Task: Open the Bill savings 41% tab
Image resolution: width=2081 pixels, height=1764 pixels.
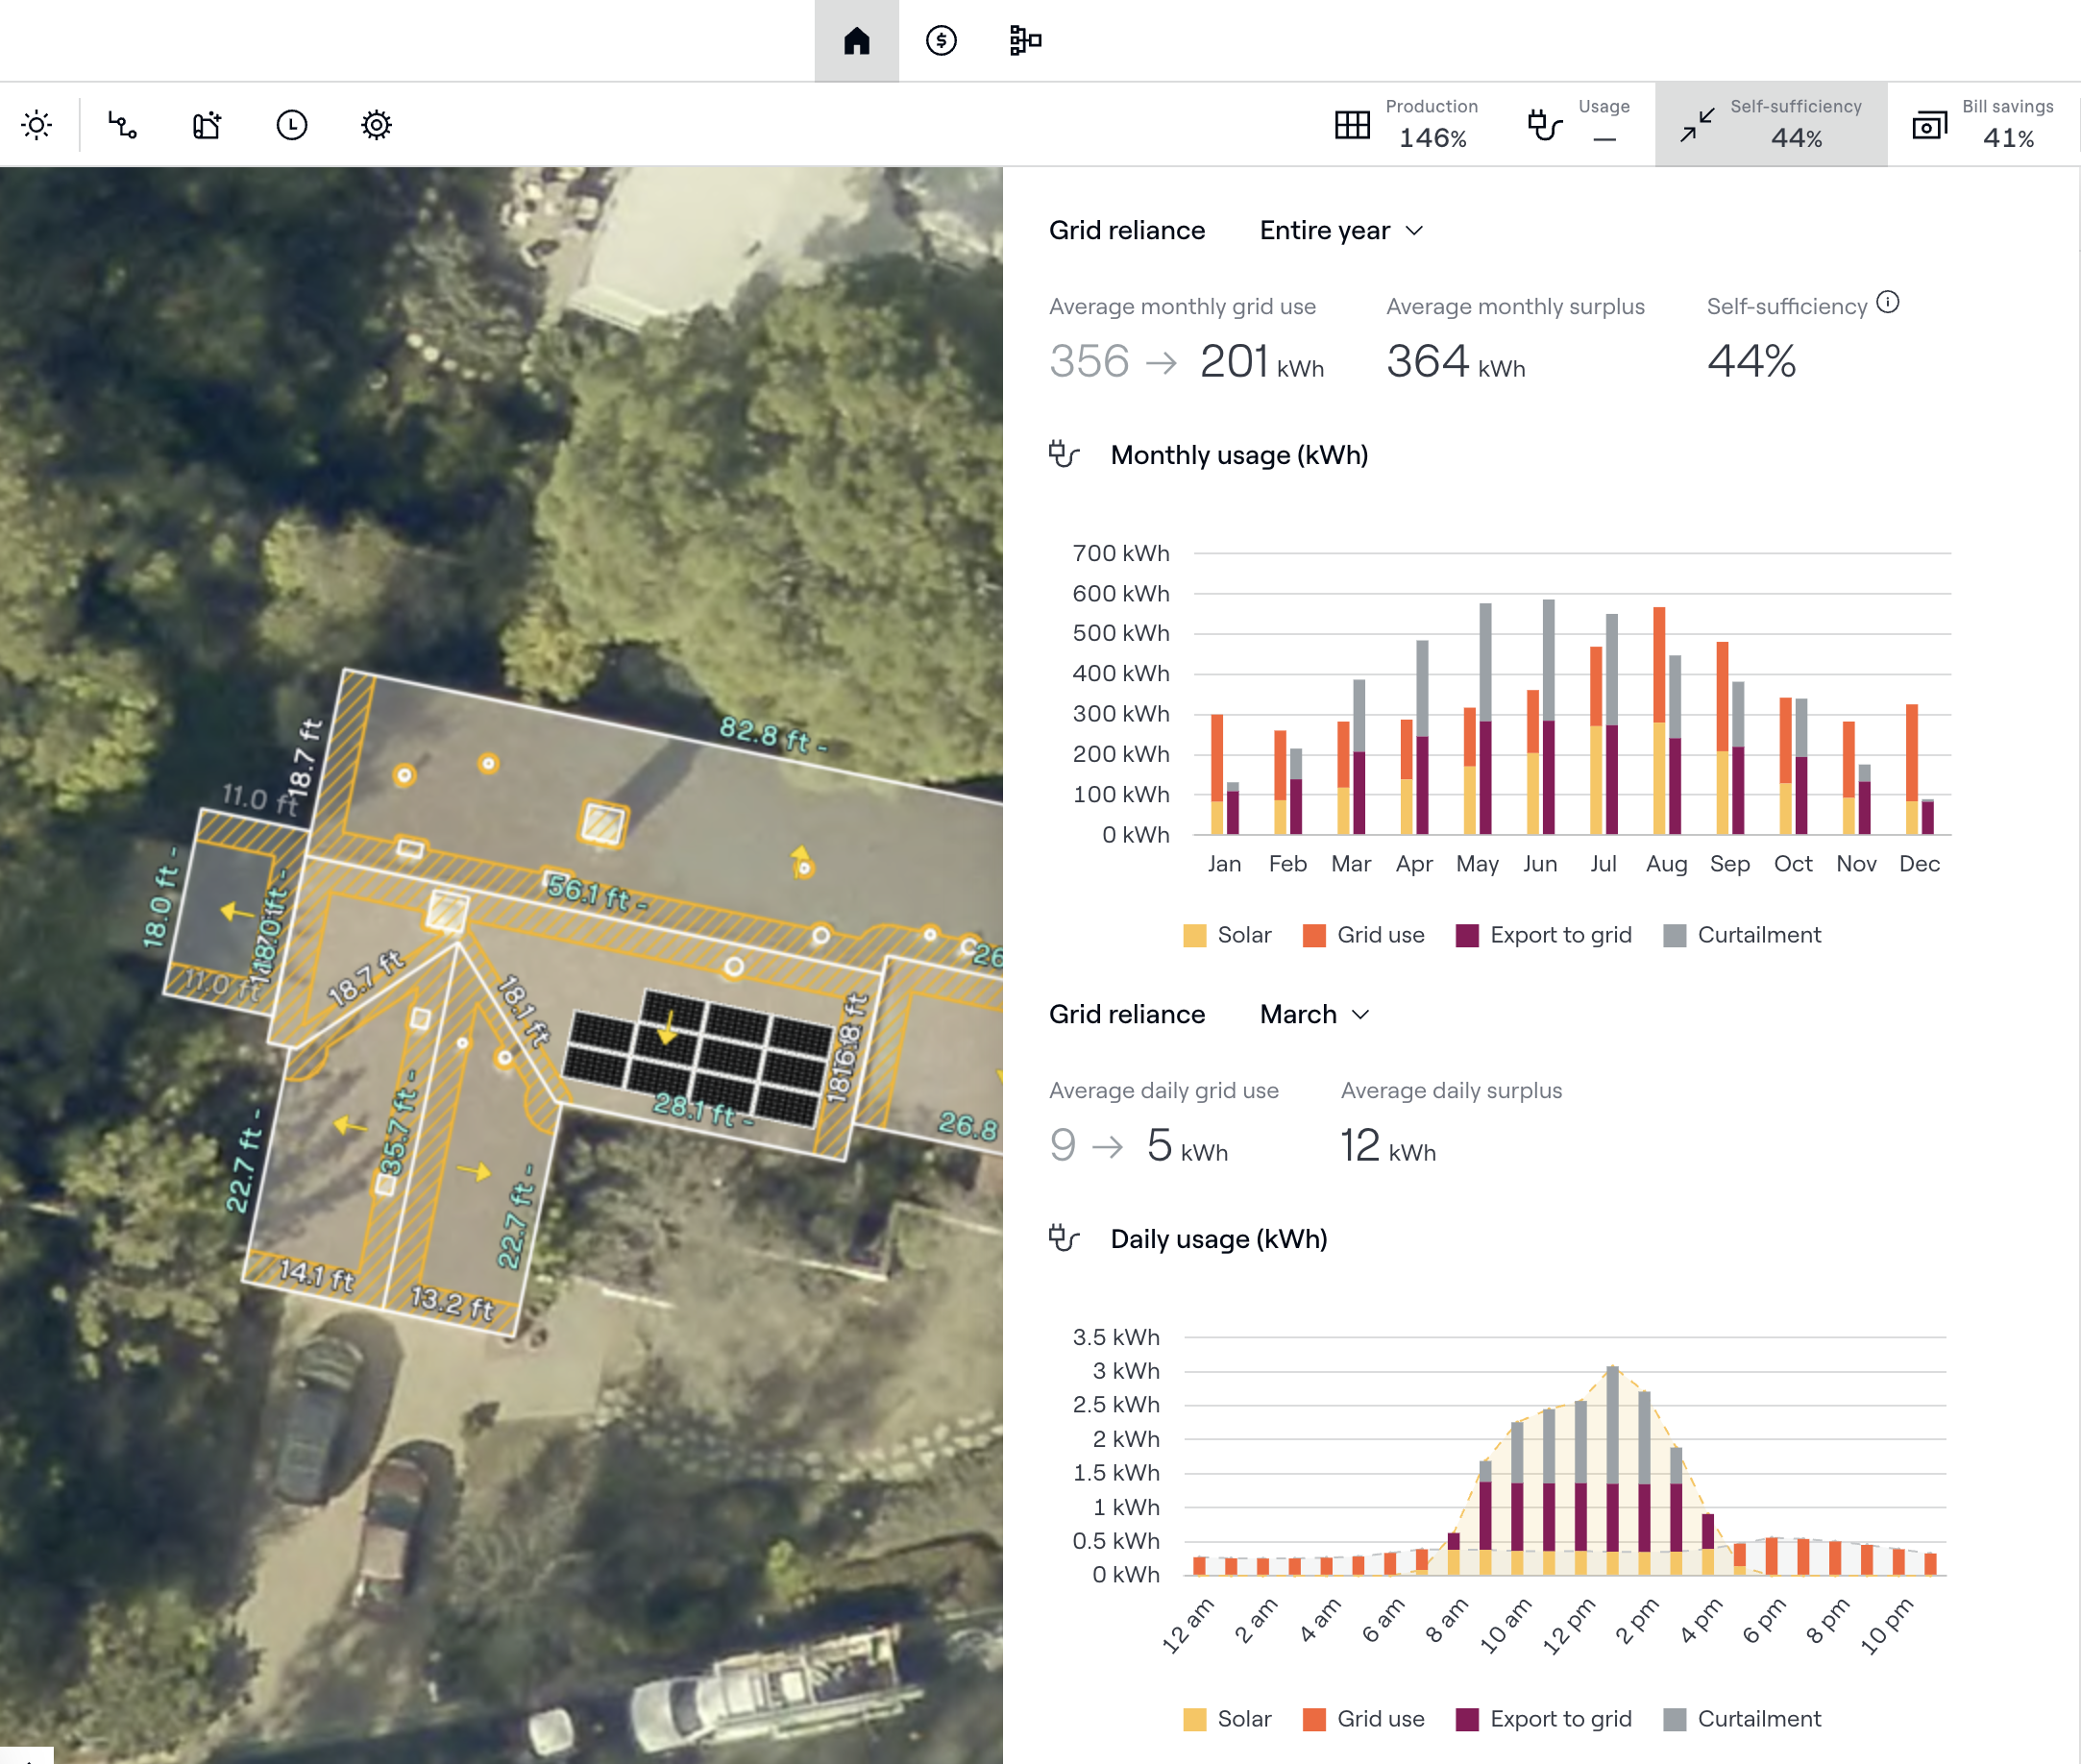Action: point(1983,125)
